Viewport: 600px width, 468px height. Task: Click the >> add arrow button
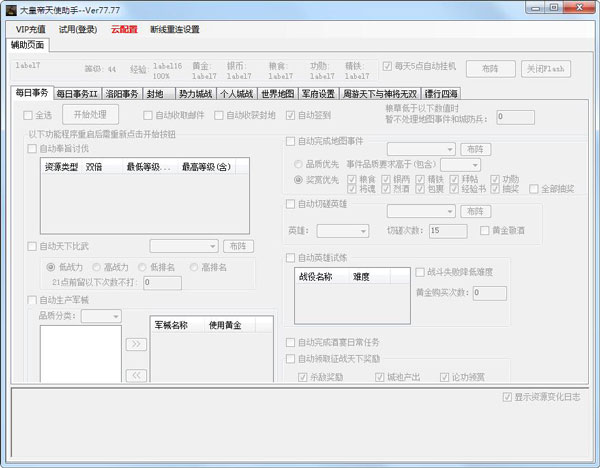pos(136,344)
